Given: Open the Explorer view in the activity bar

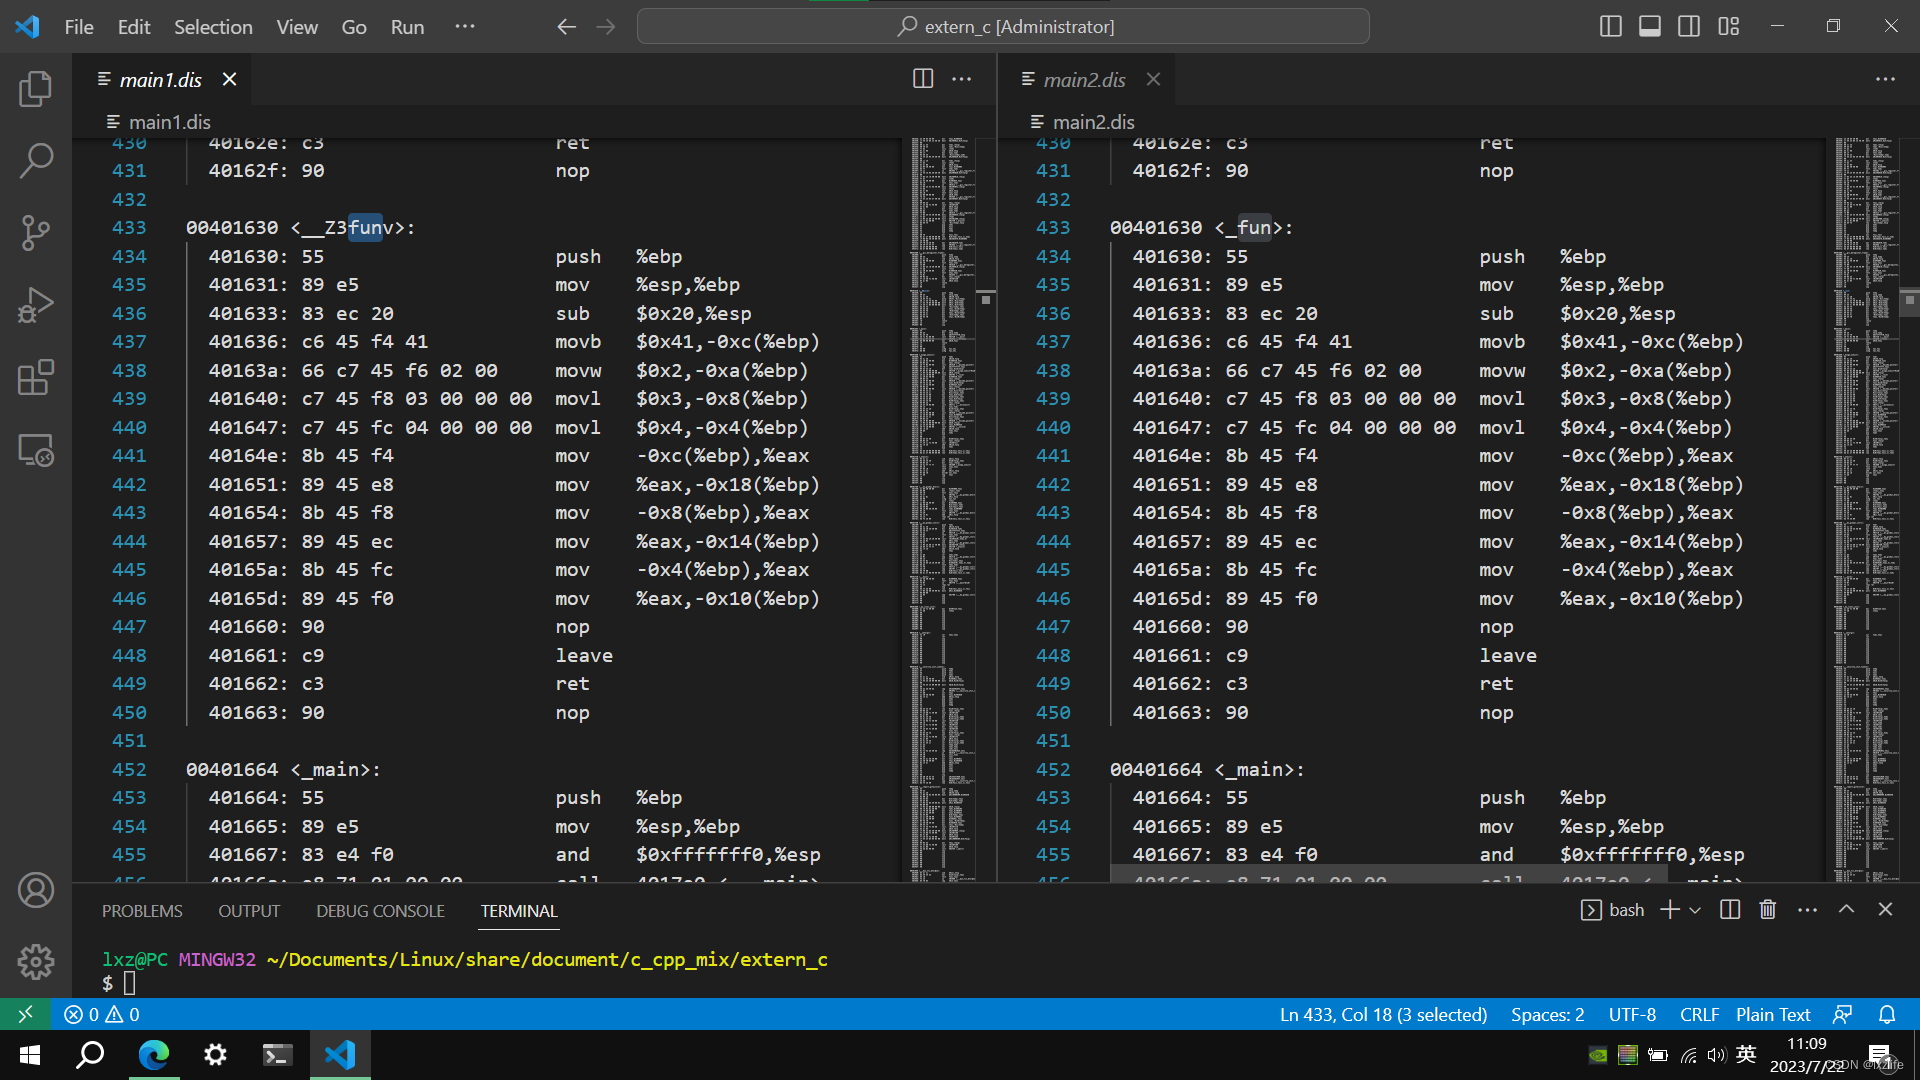Looking at the screenshot, I should (36, 88).
